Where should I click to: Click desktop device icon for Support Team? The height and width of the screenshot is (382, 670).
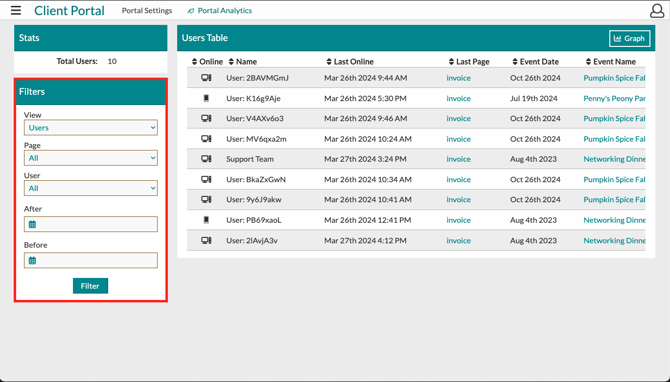206,159
